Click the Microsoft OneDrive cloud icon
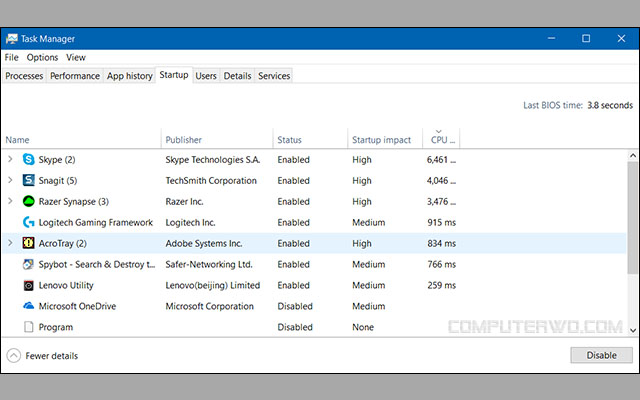640x400 pixels. coord(29,306)
